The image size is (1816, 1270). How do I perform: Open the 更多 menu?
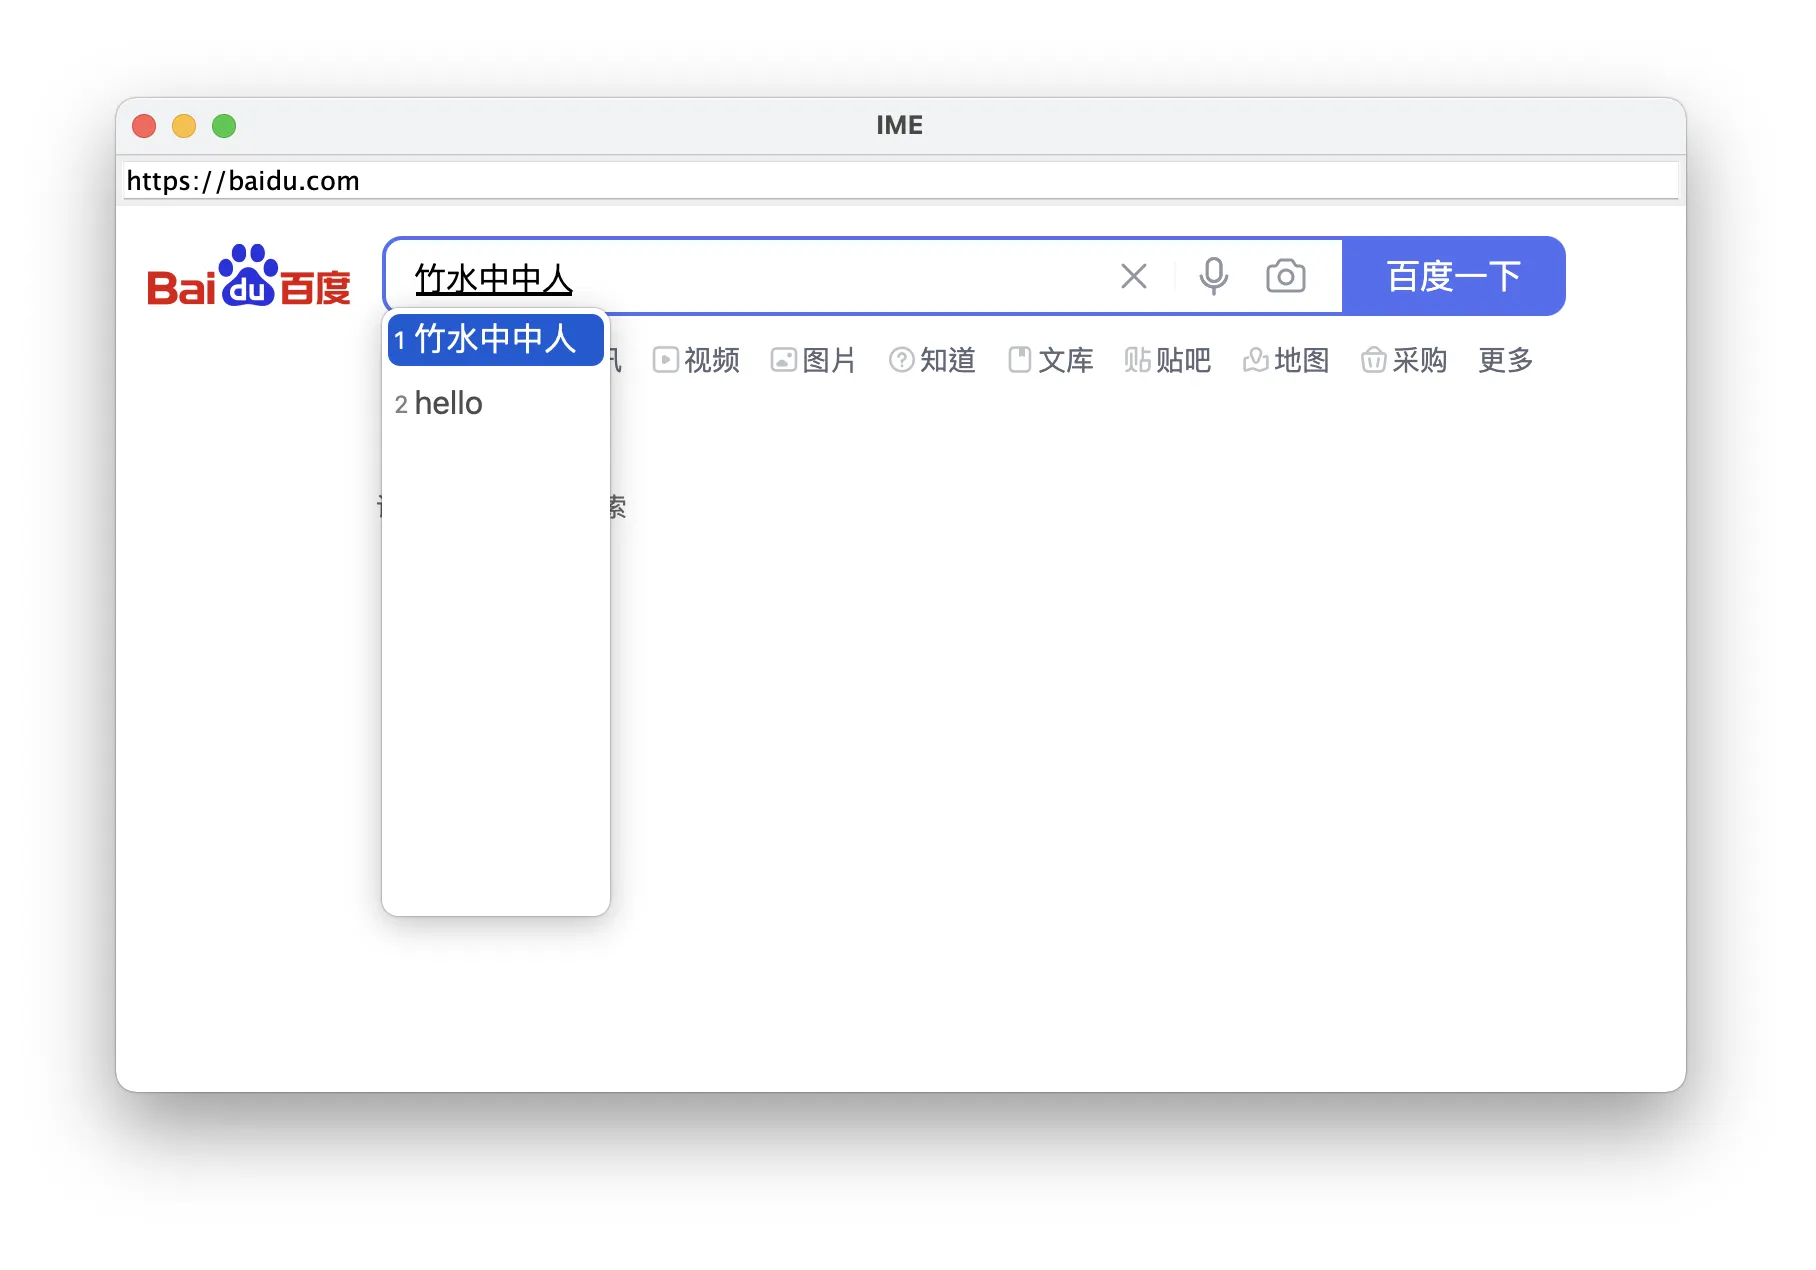(1505, 360)
